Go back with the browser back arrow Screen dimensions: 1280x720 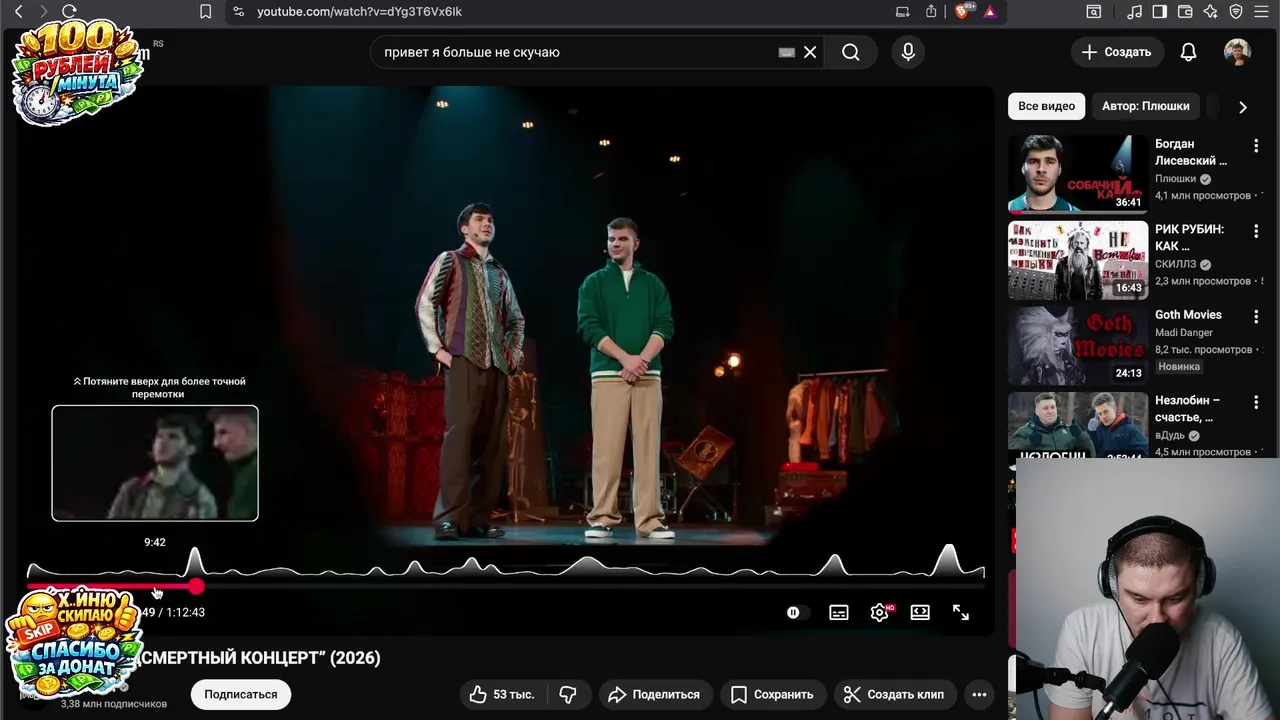pos(18,11)
